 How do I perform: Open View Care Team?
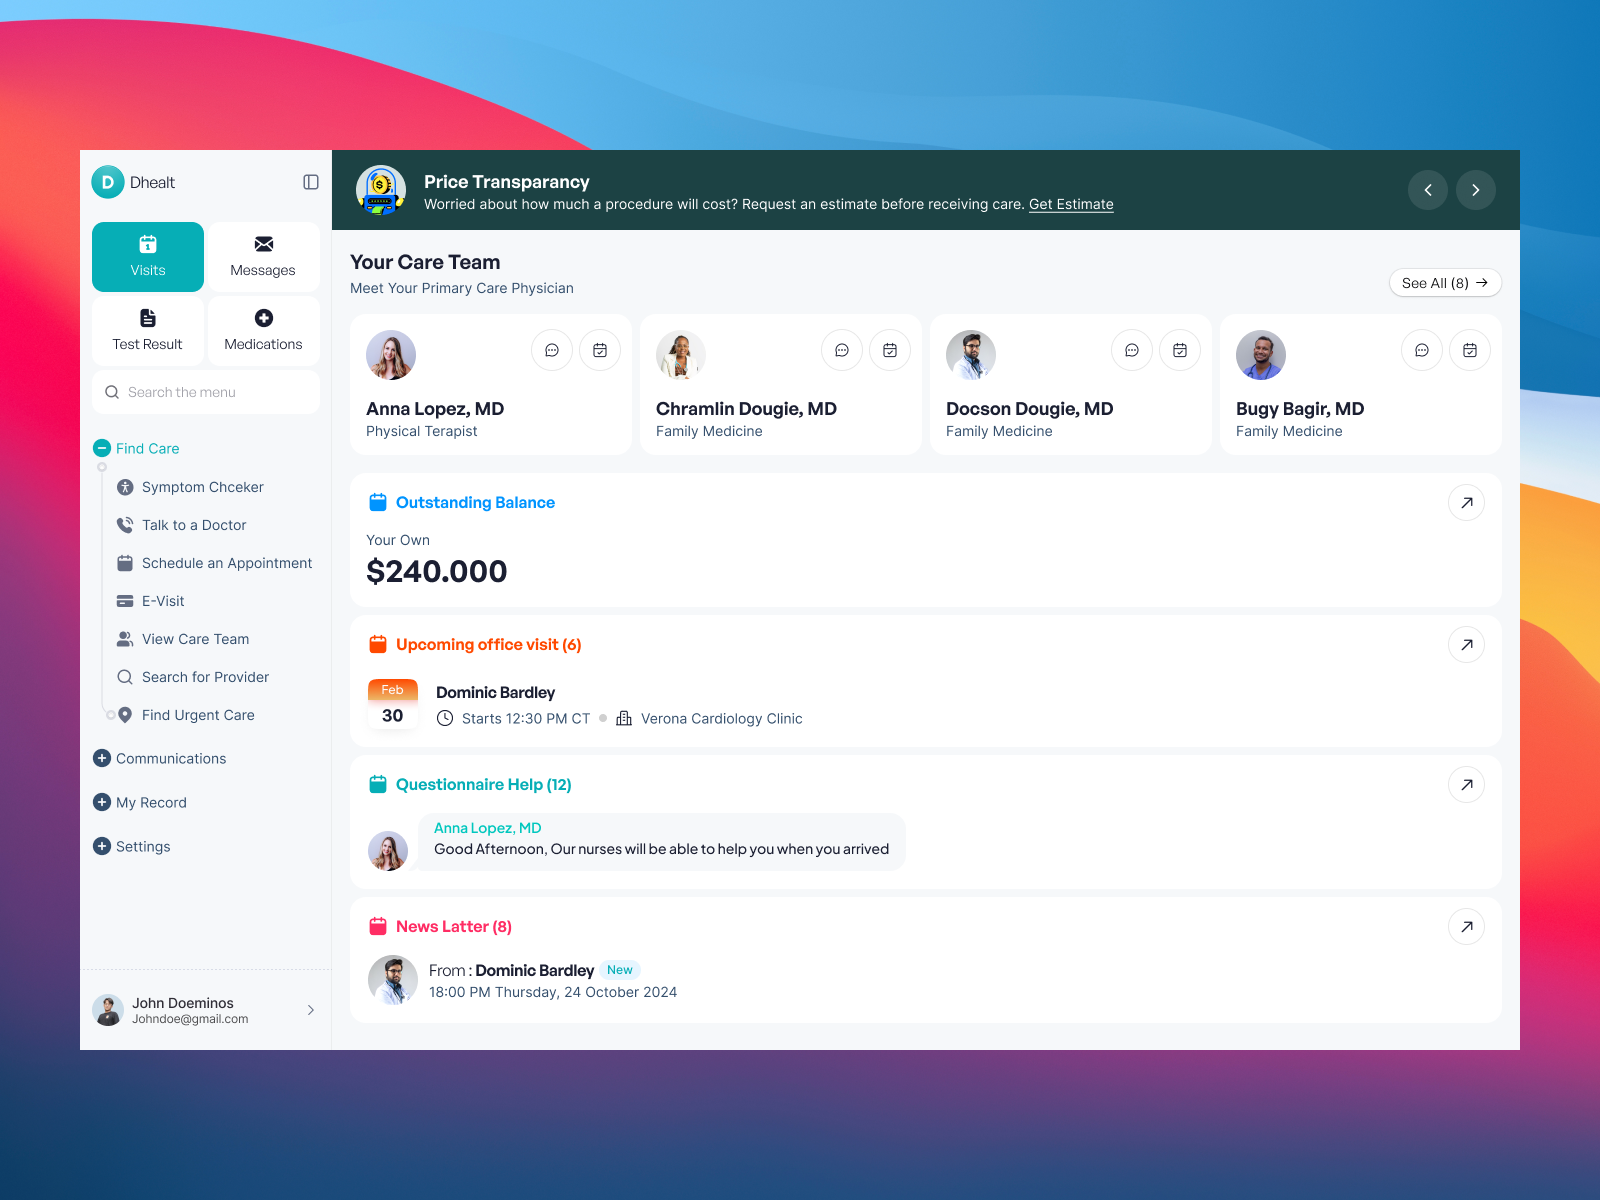(x=183, y=639)
